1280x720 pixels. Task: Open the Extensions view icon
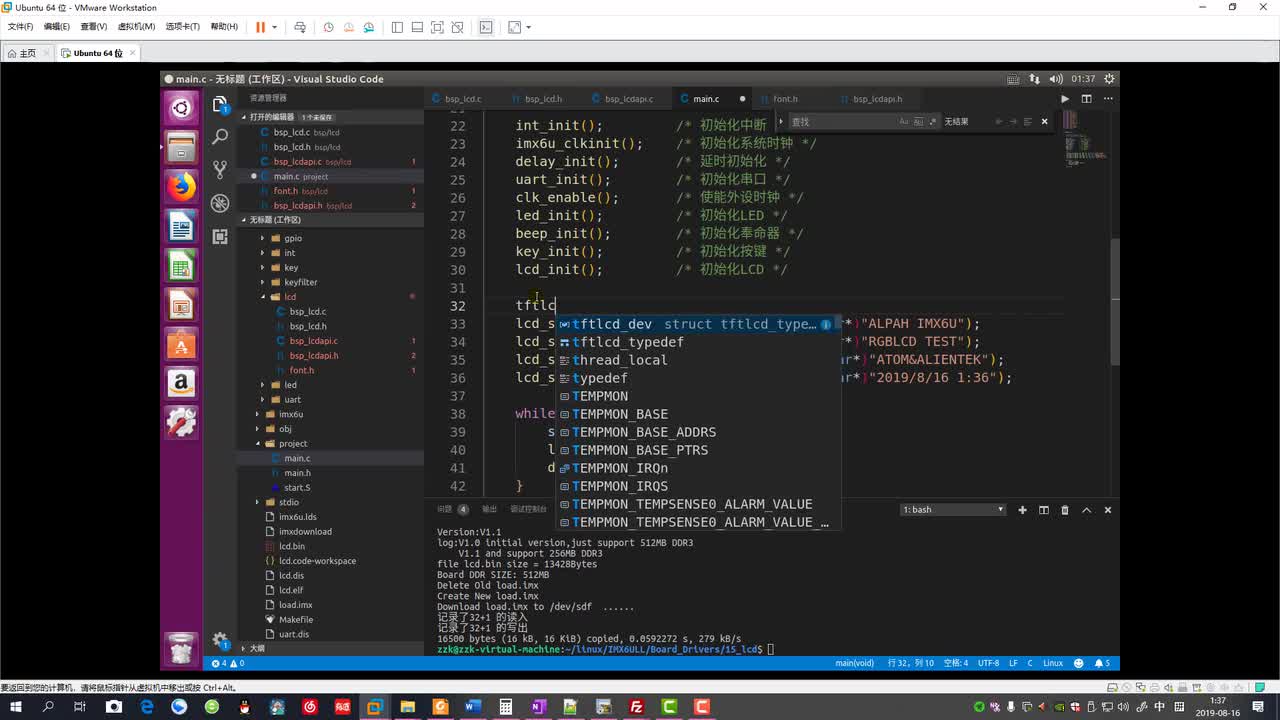pos(220,237)
